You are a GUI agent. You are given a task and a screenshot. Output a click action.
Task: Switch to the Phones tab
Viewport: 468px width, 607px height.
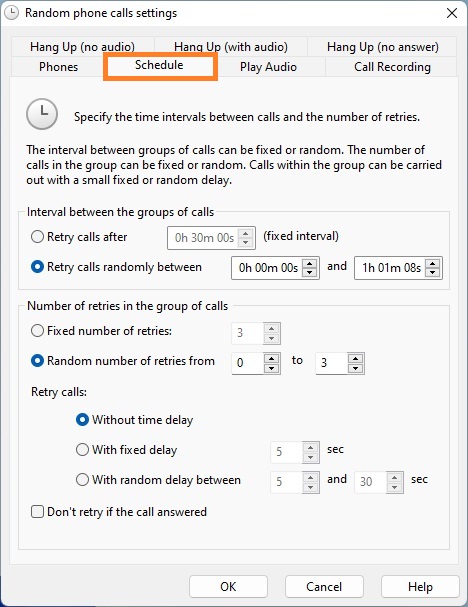click(x=58, y=67)
